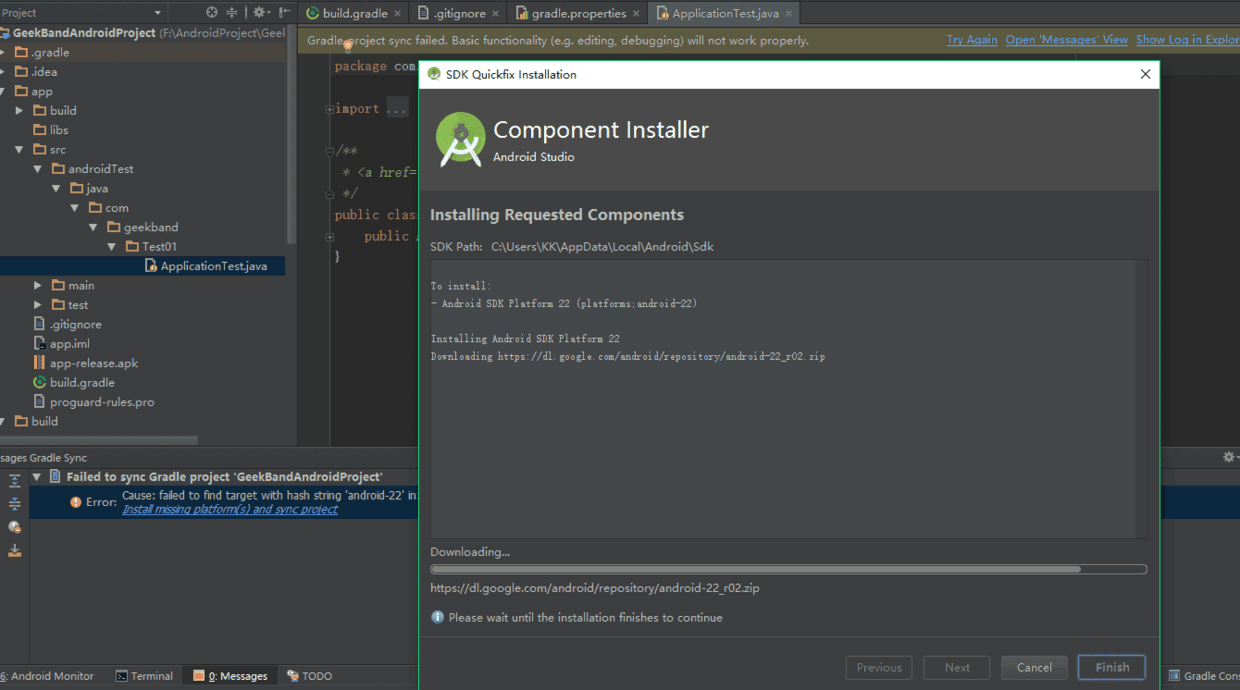Expand the test folder
Viewport: 1240px width, 690px height.
[37, 305]
